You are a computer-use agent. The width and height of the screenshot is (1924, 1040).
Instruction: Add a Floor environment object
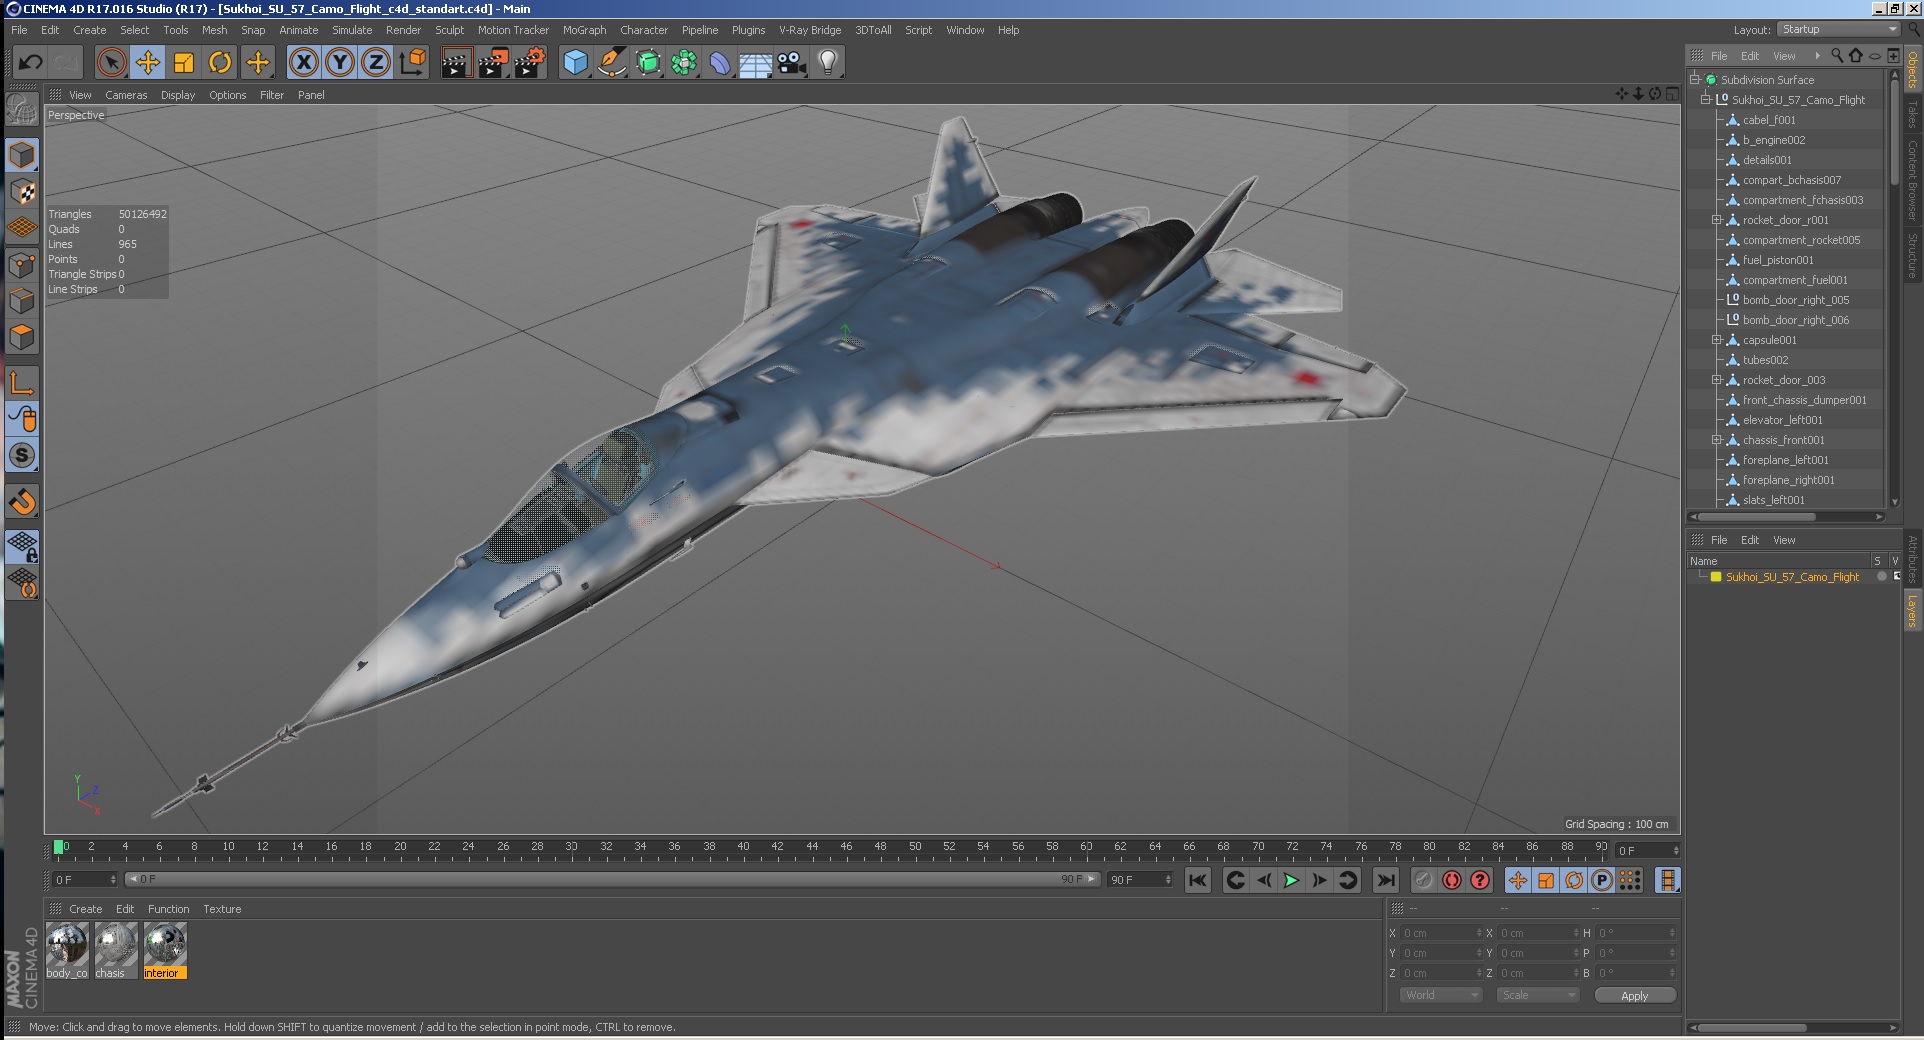(756, 63)
